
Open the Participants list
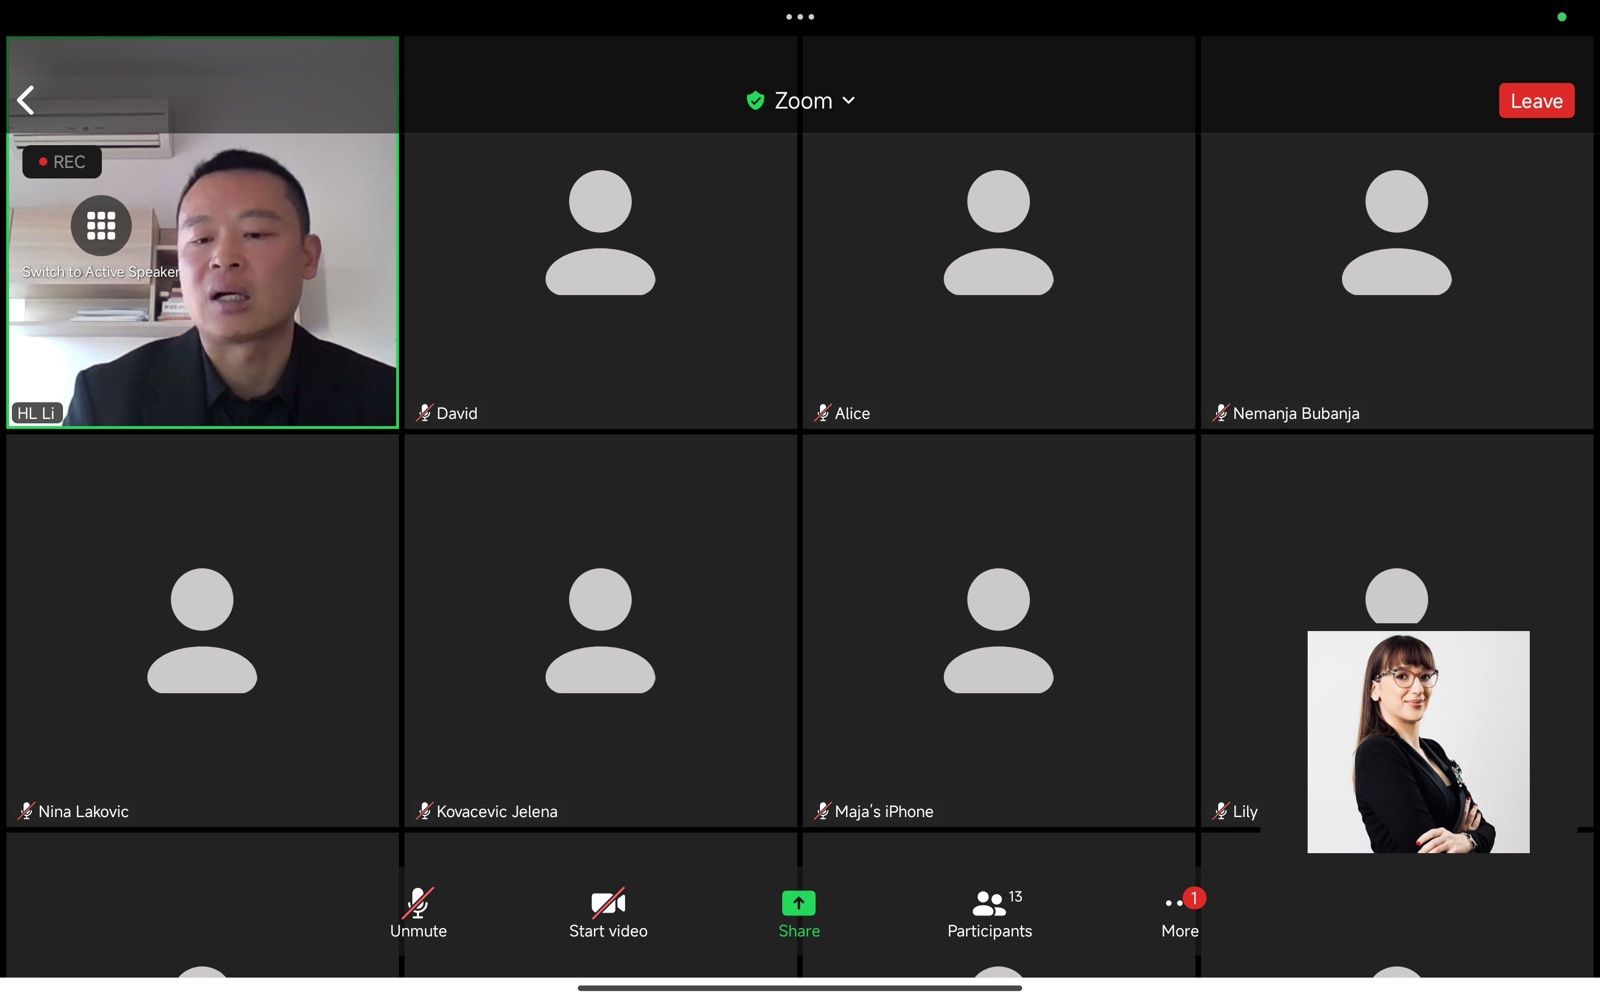coord(990,912)
